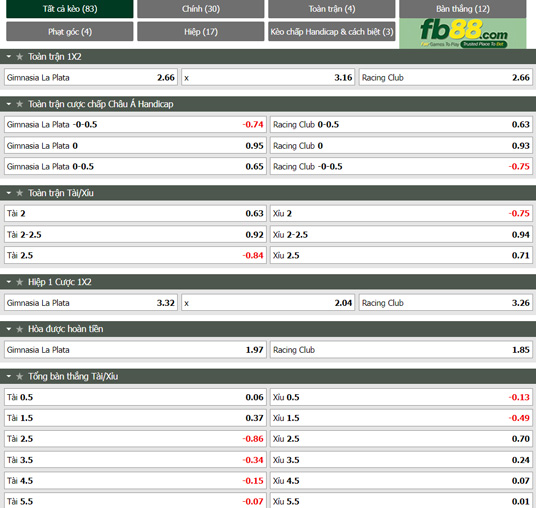Pick Xỉu 3.5 at 0.24
Image resolution: width=536 pixels, height=508 pixels.
coord(401,460)
